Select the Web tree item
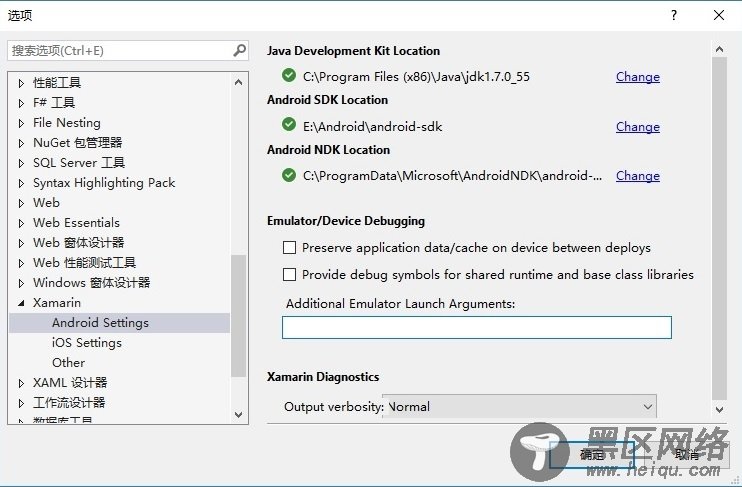742x487 pixels. pyautogui.click(x=46, y=203)
